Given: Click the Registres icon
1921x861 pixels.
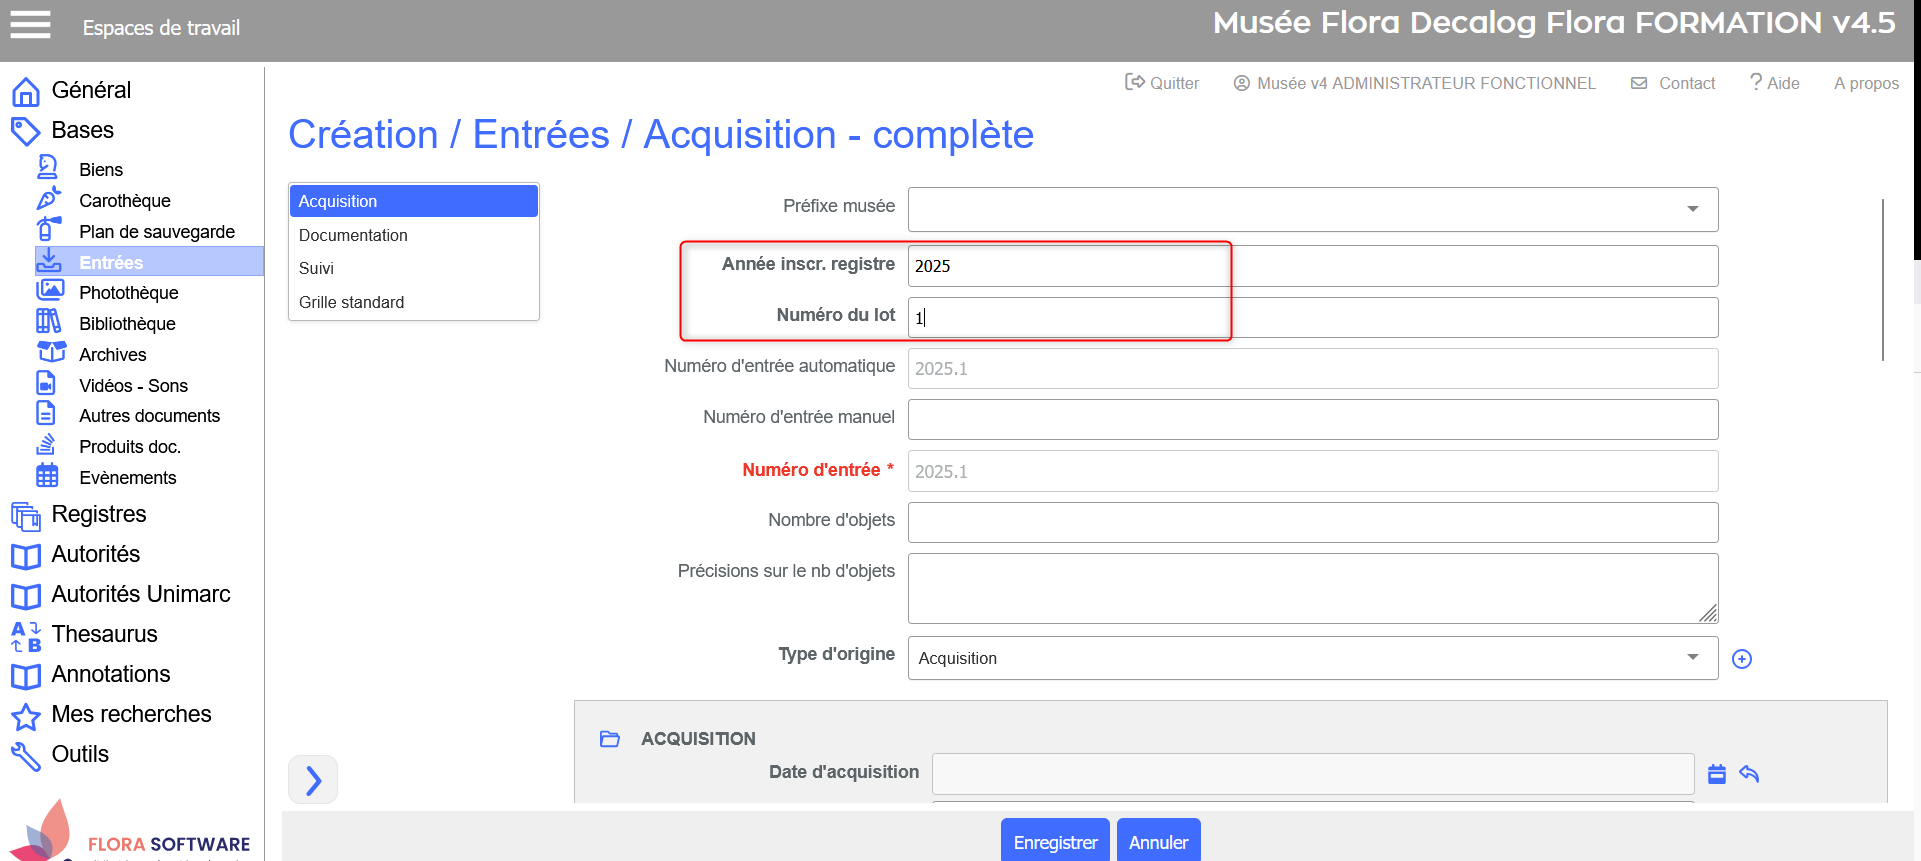Looking at the screenshot, I should pos(26,516).
